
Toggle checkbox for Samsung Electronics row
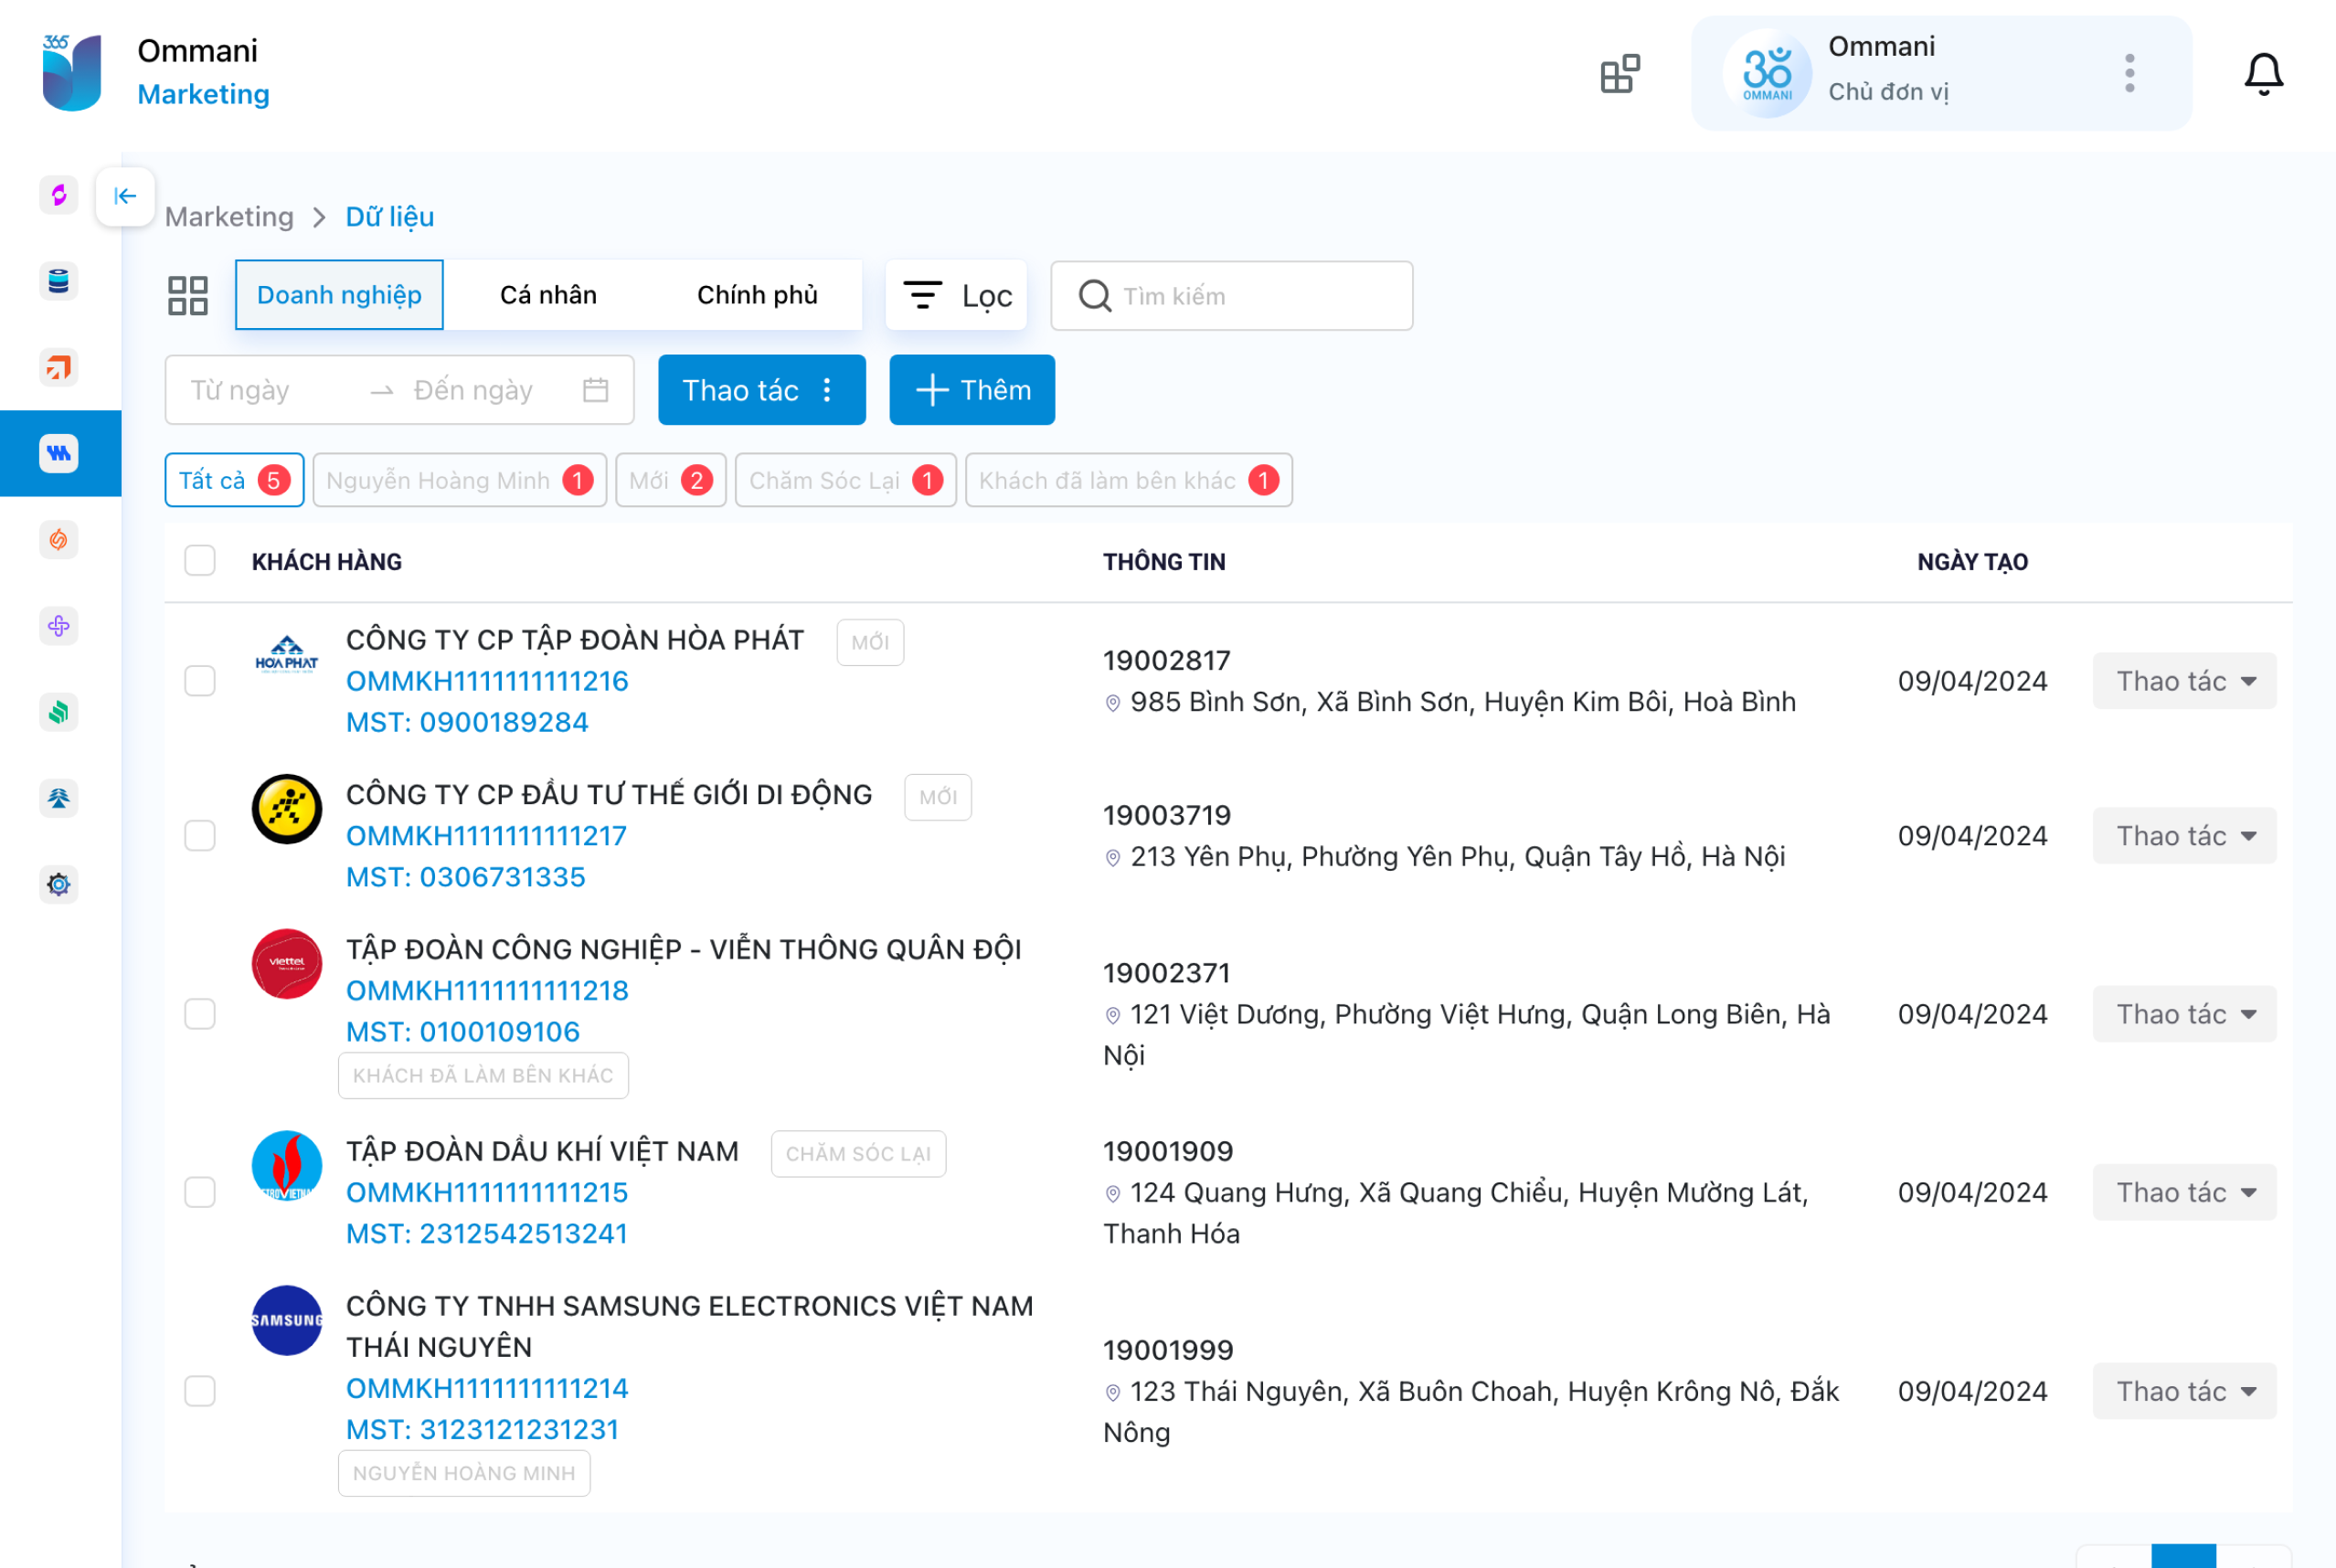pos(199,1392)
